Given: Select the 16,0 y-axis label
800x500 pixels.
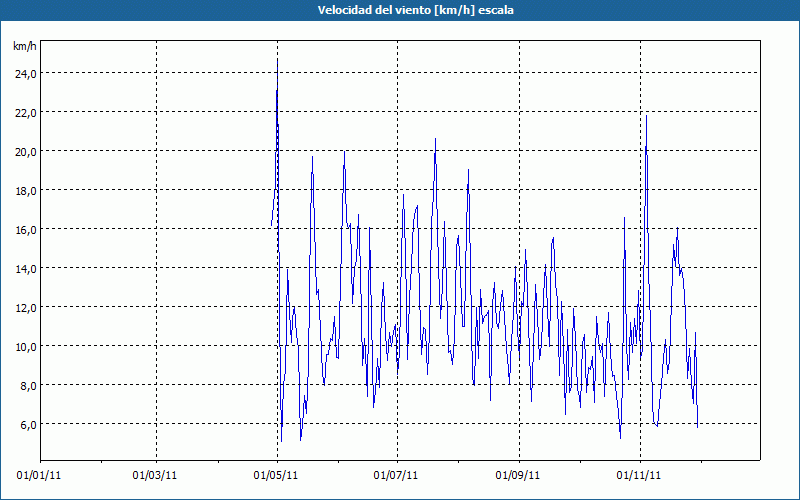Looking at the screenshot, I should click(x=26, y=230).
